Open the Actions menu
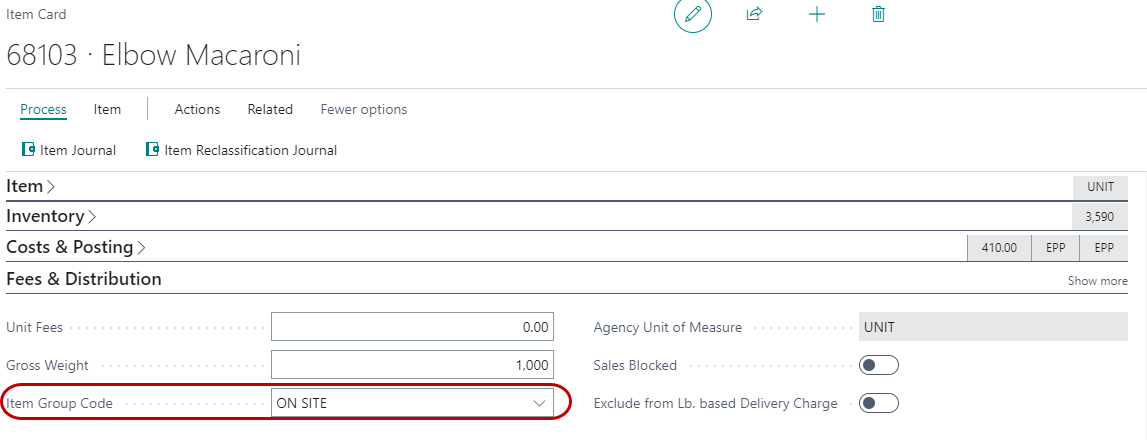 [197, 109]
